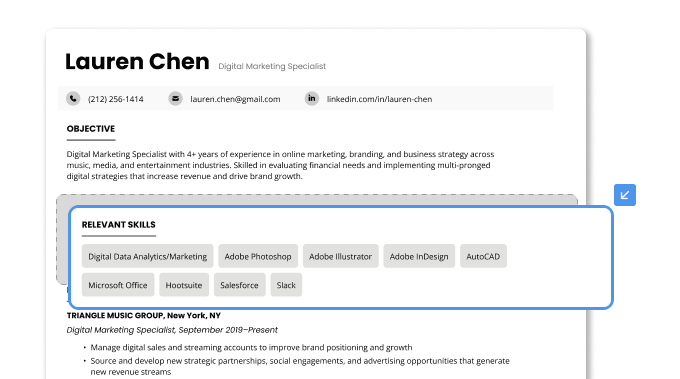This screenshot has width=680, height=379.
Task: Click lauren.chen@gmail.com email address
Action: pos(235,99)
